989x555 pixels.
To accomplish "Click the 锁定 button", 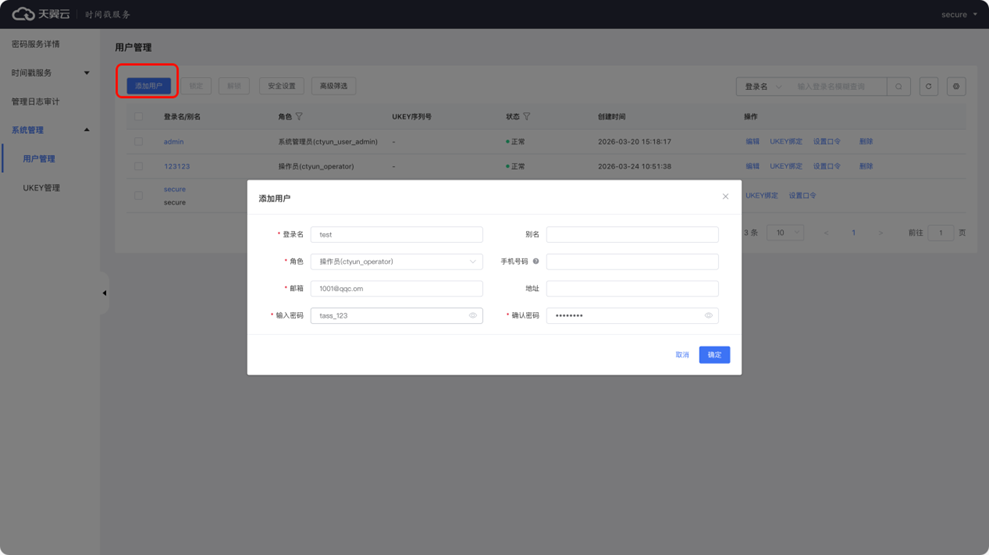I will (x=196, y=86).
